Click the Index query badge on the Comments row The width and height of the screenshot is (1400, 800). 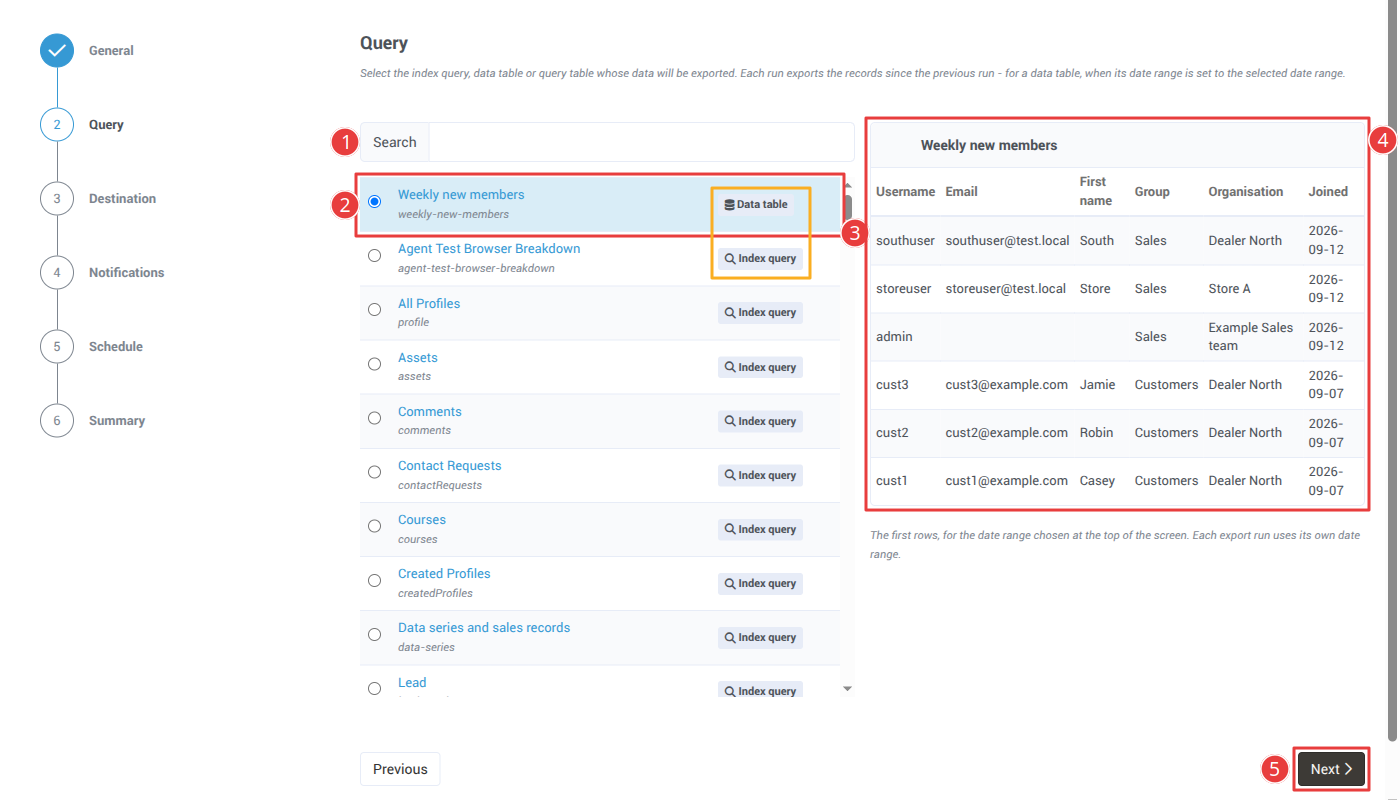pyautogui.click(x=760, y=421)
